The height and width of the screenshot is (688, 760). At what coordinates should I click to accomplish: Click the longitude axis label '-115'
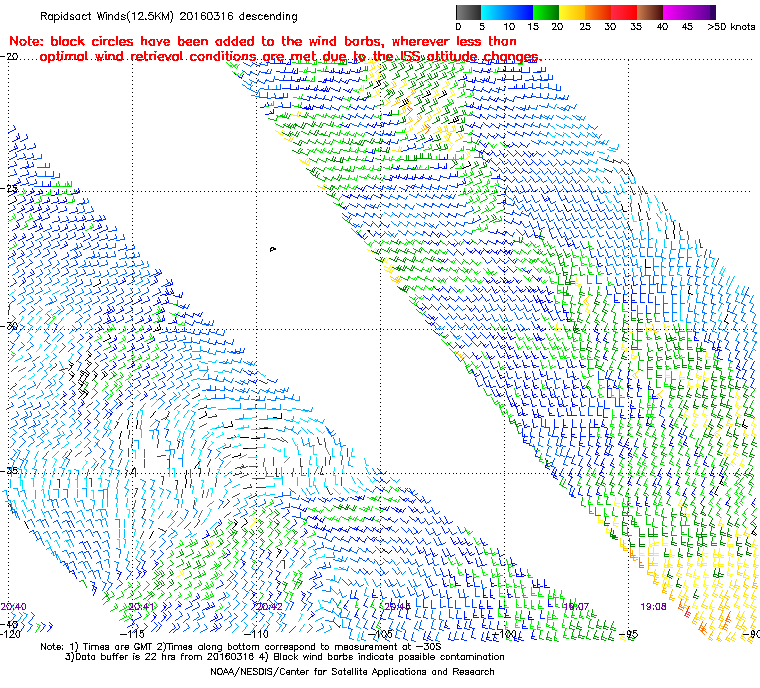pos(132,634)
